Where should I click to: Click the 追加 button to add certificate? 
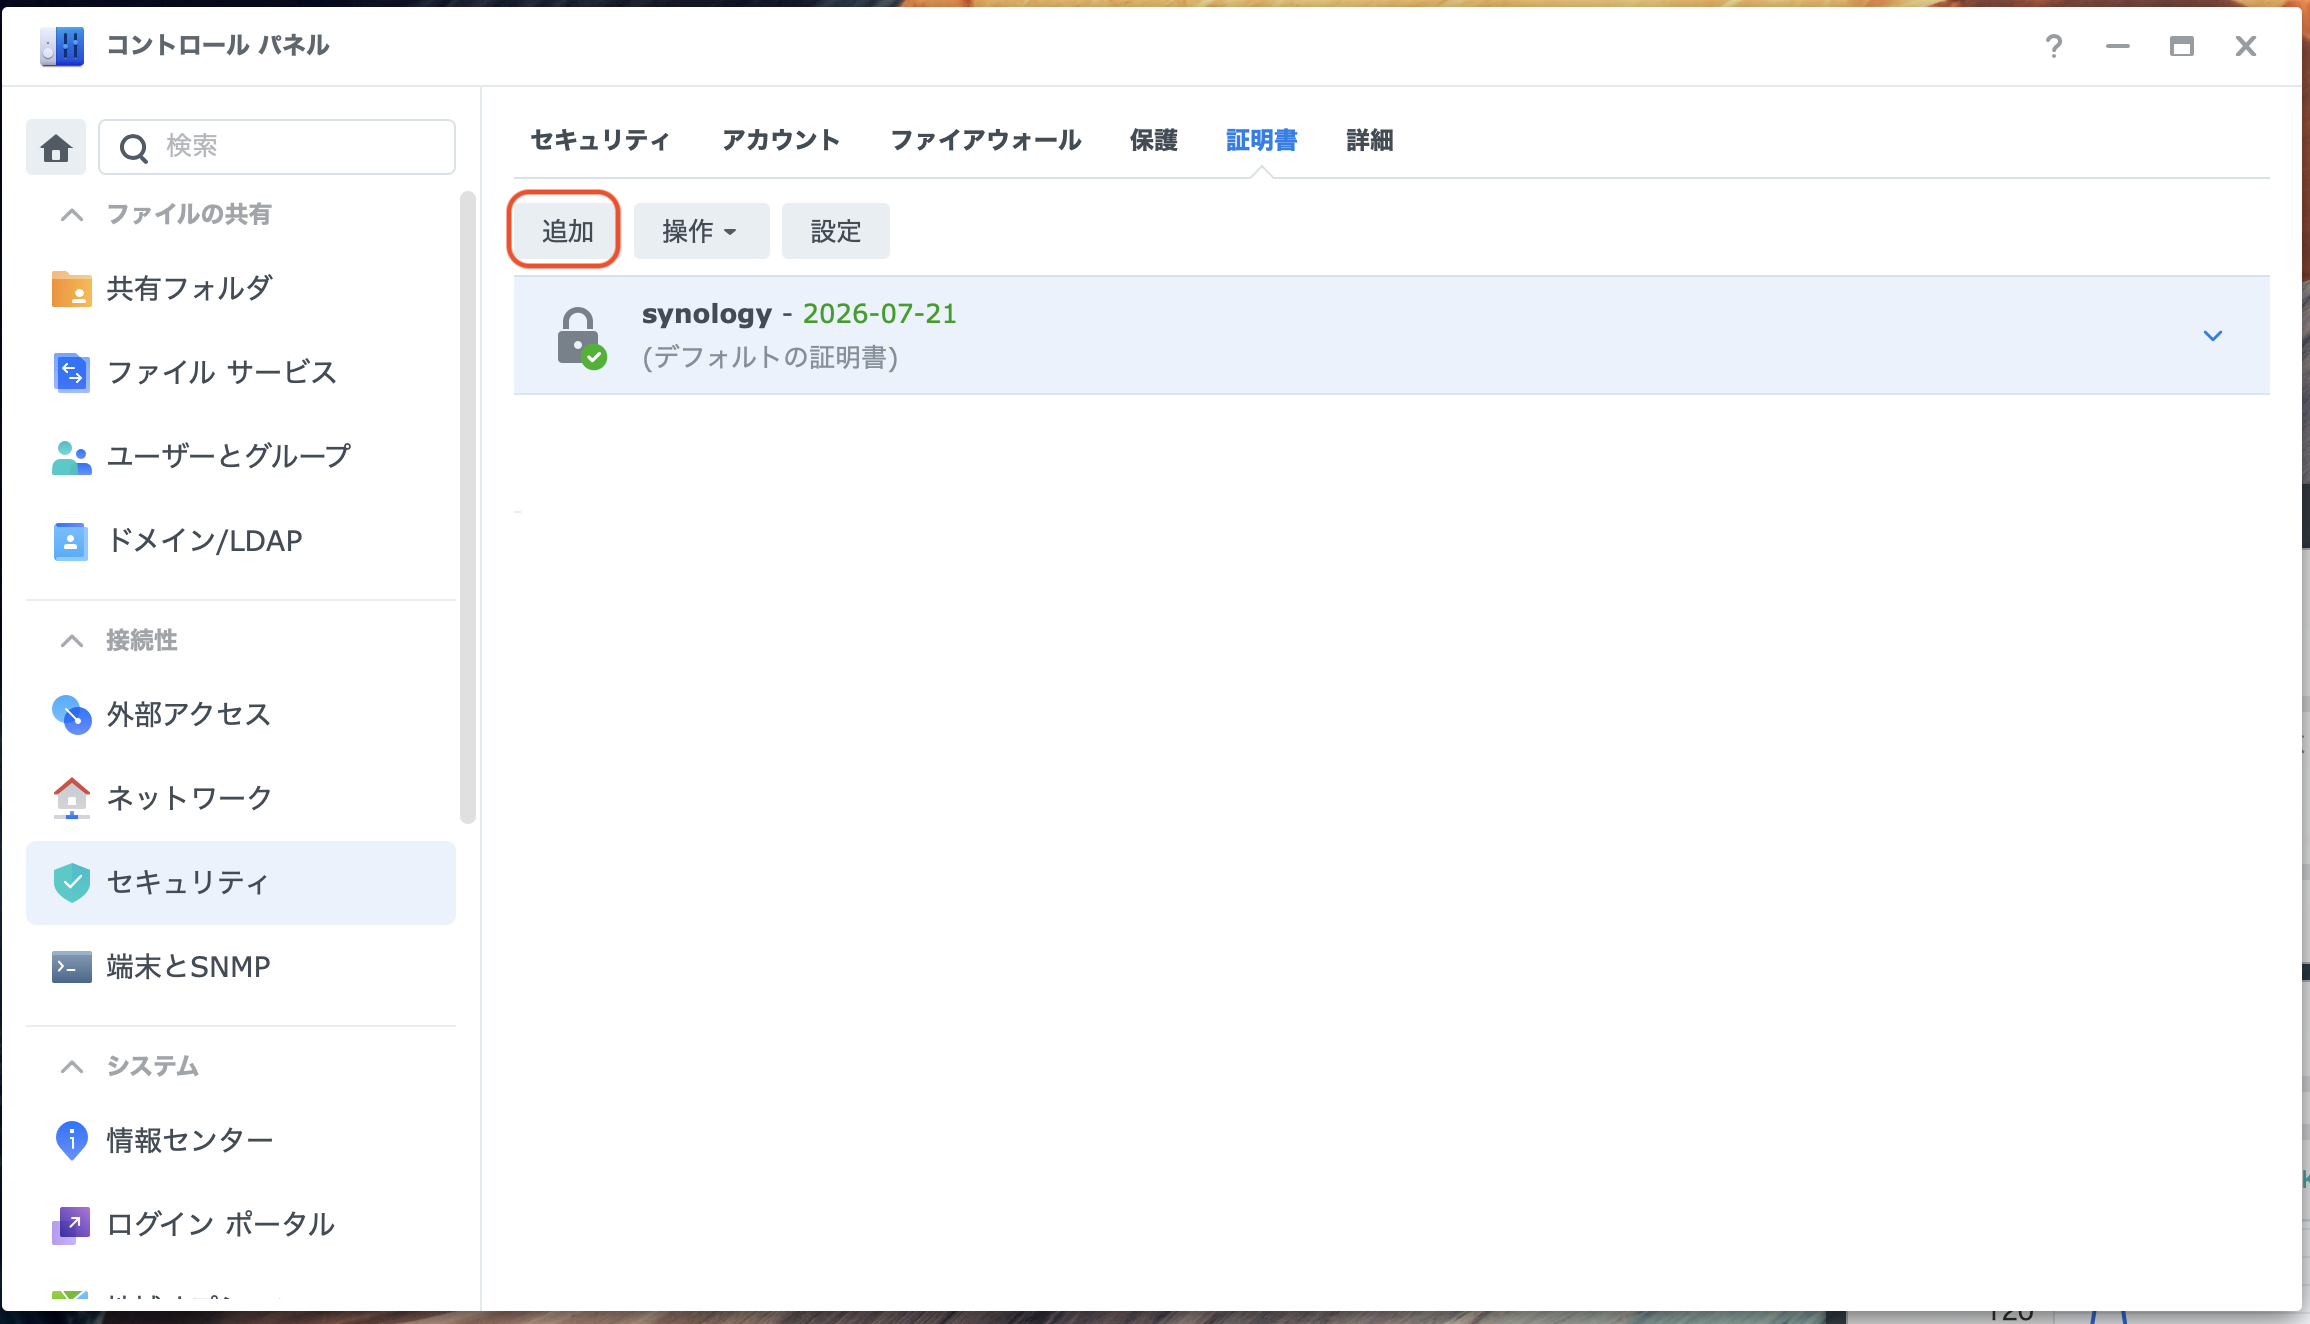point(563,229)
